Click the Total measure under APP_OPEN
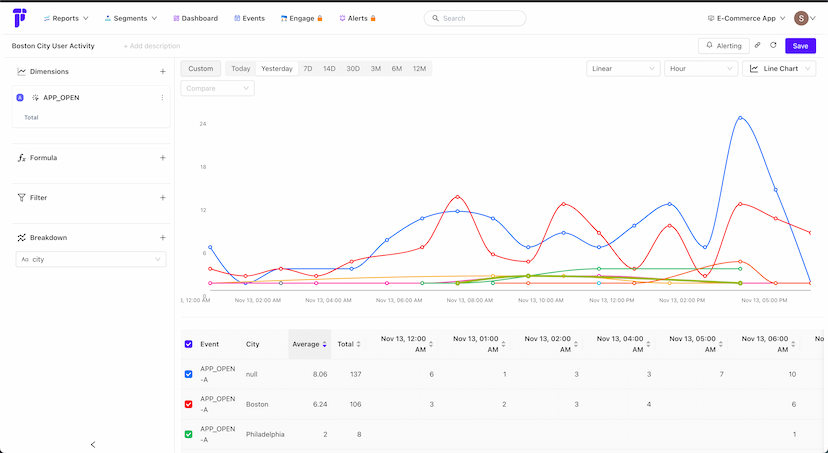 point(31,117)
